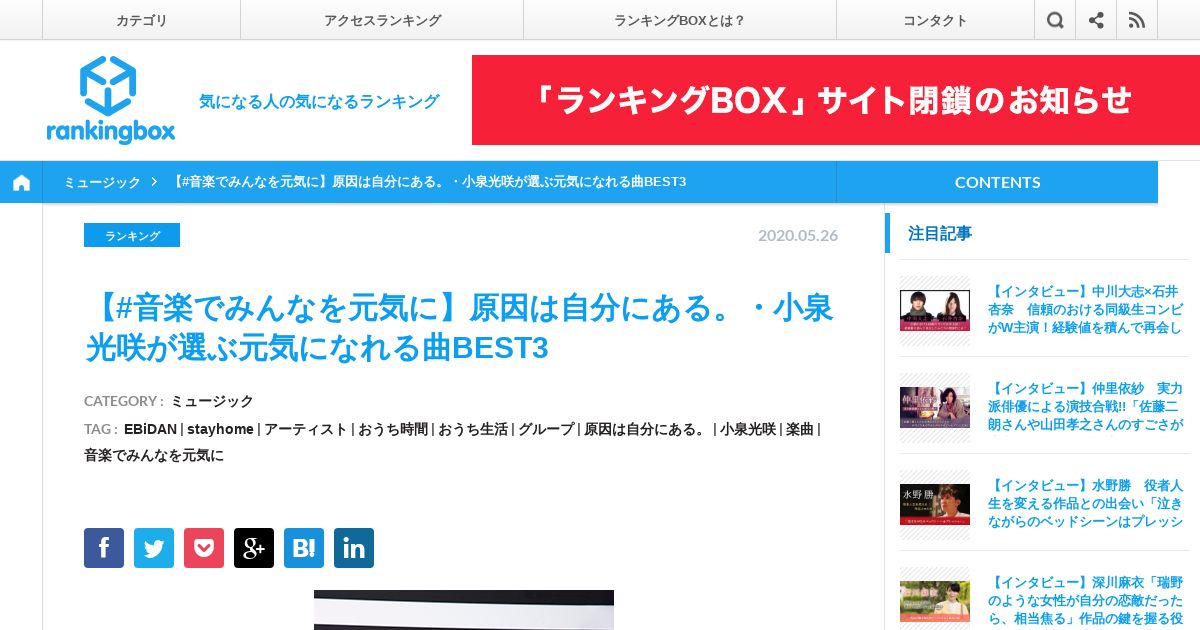Open the カテゴリ menu
This screenshot has width=1200, height=630.
[x=141, y=20]
